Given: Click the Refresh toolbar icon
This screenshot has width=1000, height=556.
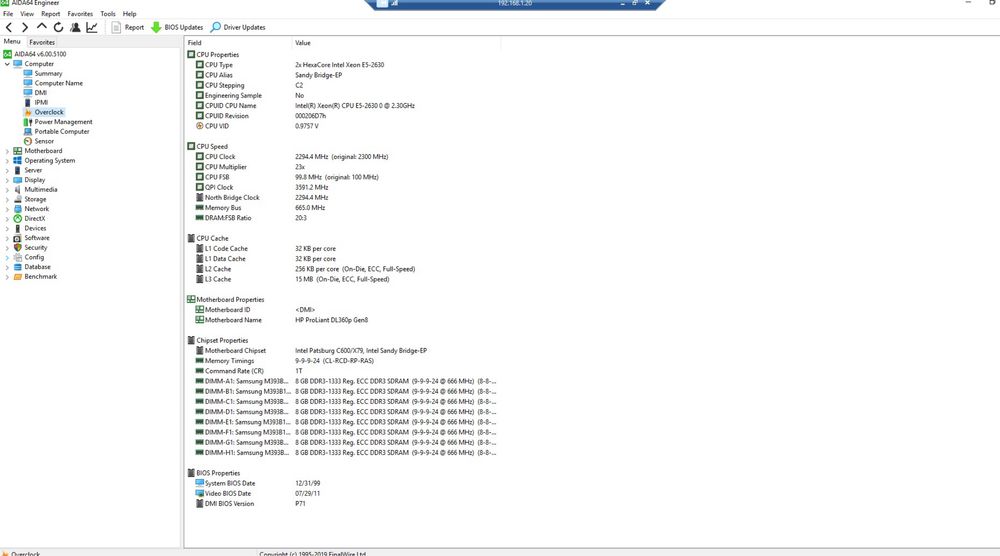Looking at the screenshot, I should click(x=58, y=27).
